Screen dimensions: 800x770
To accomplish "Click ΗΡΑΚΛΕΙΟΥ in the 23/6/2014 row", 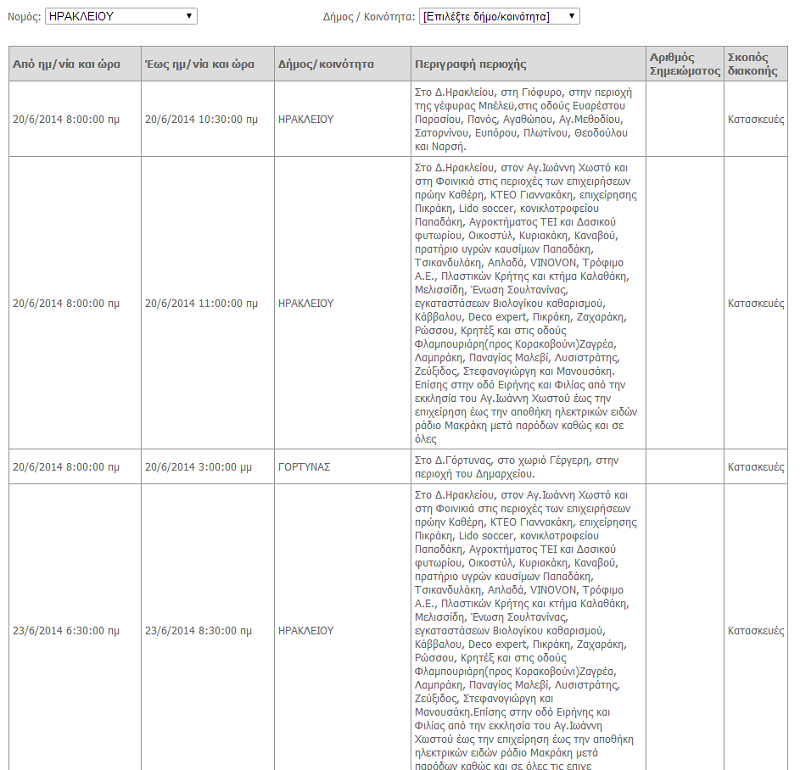I will click(306, 631).
